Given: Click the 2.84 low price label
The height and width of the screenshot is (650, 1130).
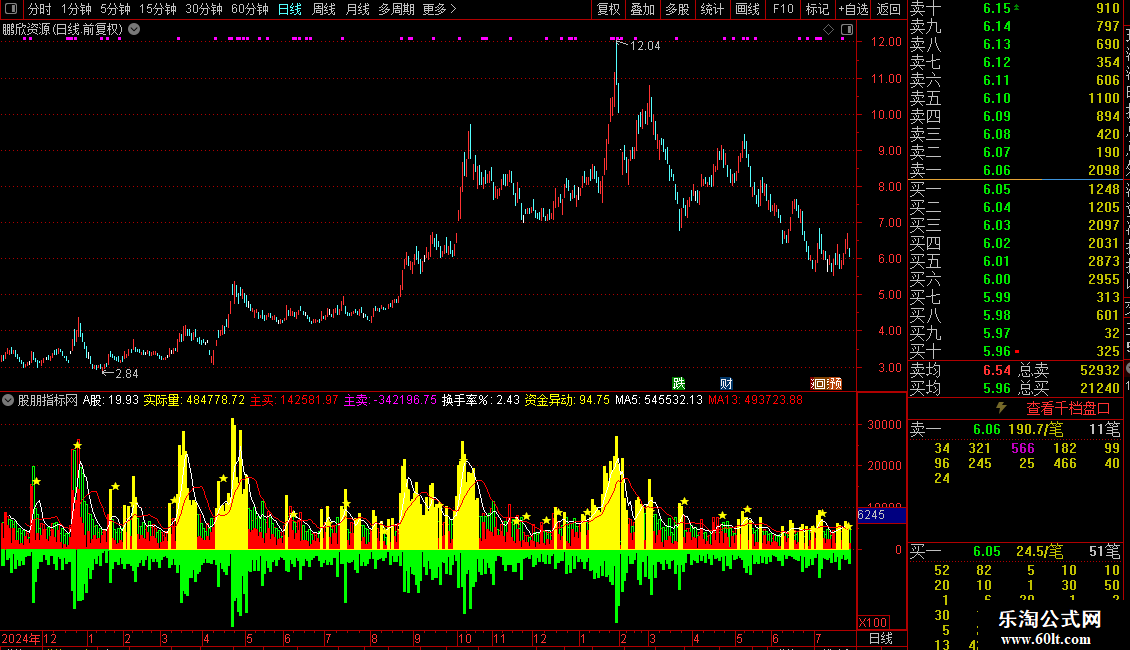Looking at the screenshot, I should (127, 373).
